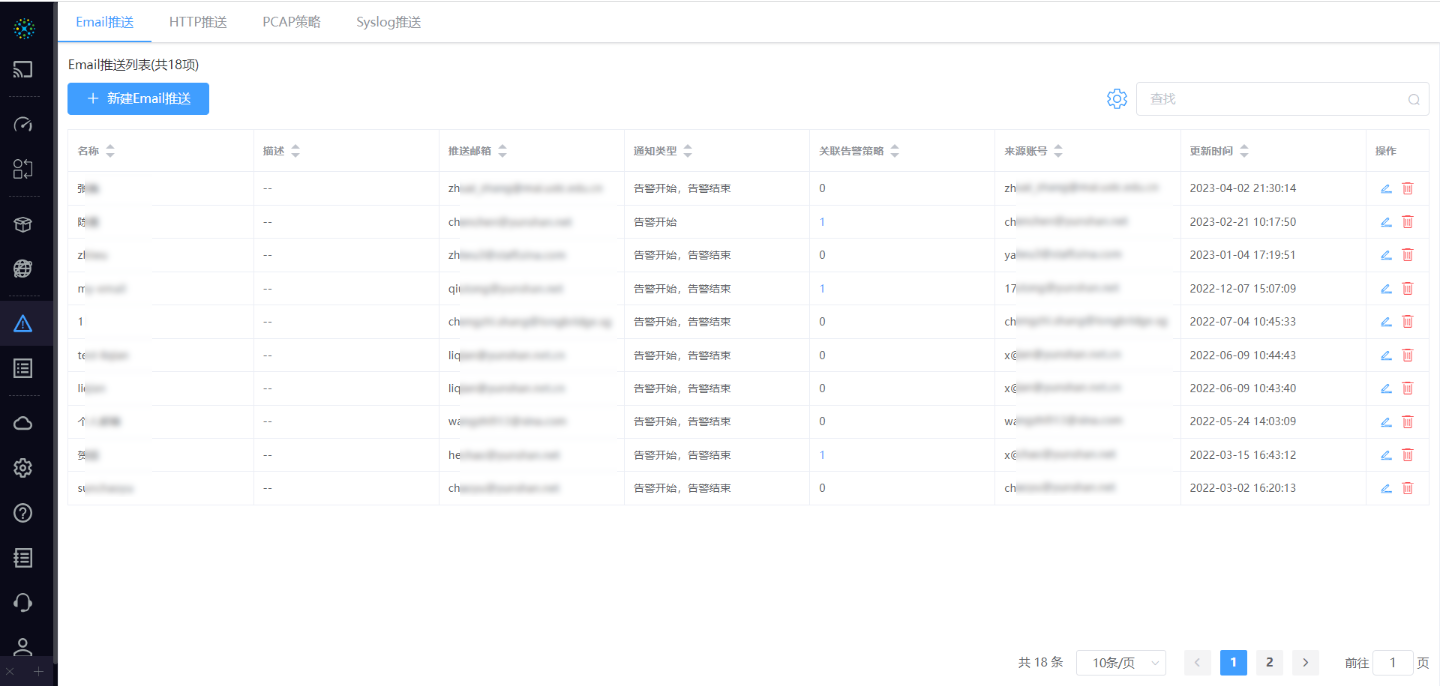
Task: Sort the table by 名称 column
Action: (110, 150)
